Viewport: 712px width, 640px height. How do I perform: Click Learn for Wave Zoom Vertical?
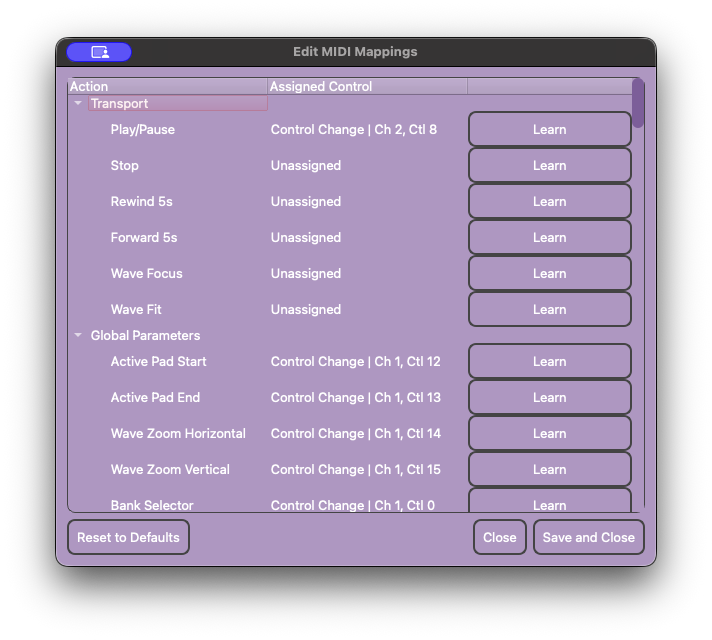tap(549, 469)
